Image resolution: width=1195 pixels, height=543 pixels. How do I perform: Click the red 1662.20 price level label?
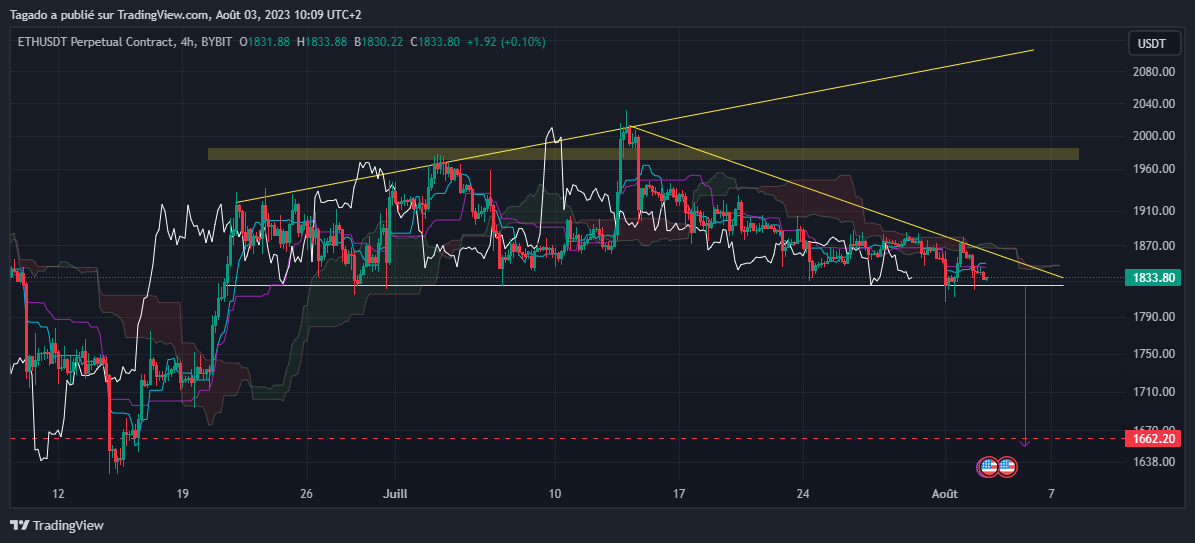tap(1152, 439)
